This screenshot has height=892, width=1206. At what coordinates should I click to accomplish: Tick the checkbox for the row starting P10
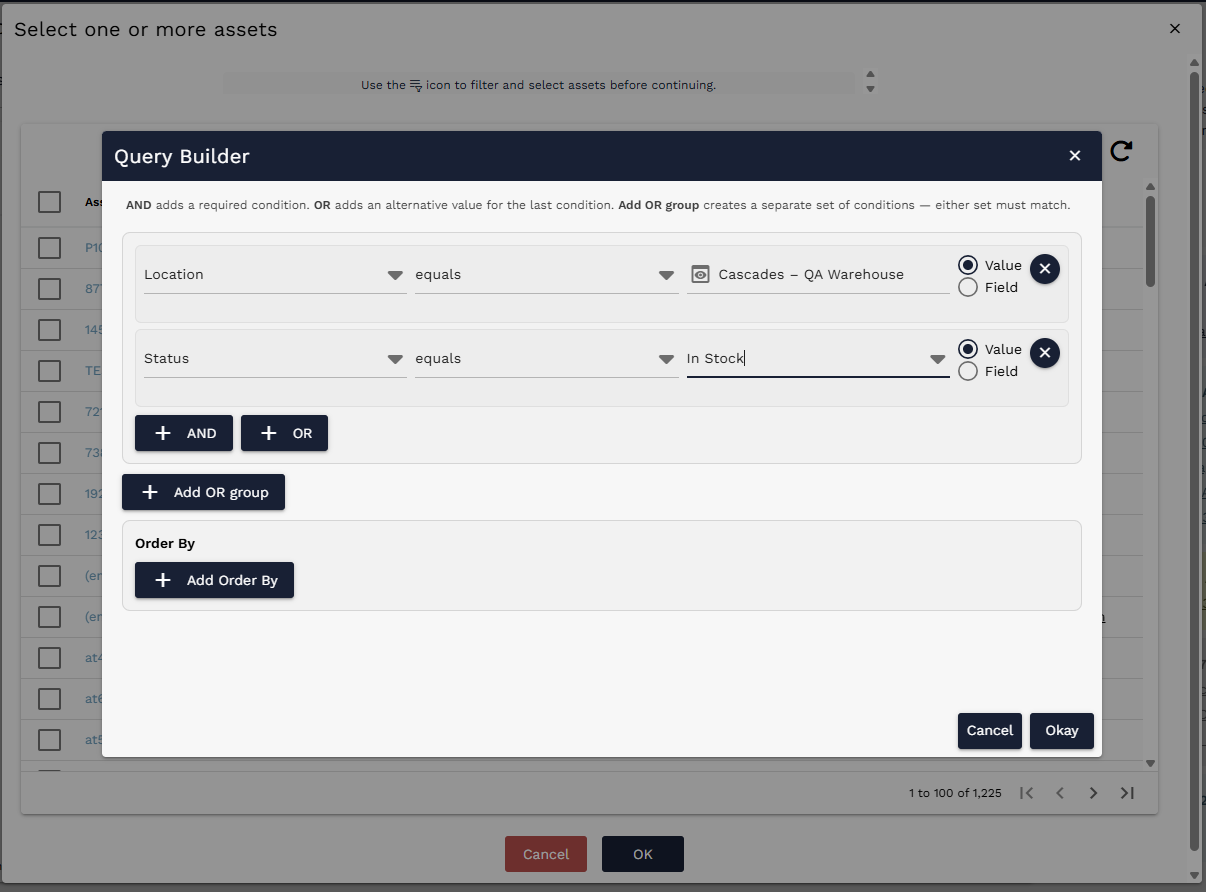pos(50,247)
